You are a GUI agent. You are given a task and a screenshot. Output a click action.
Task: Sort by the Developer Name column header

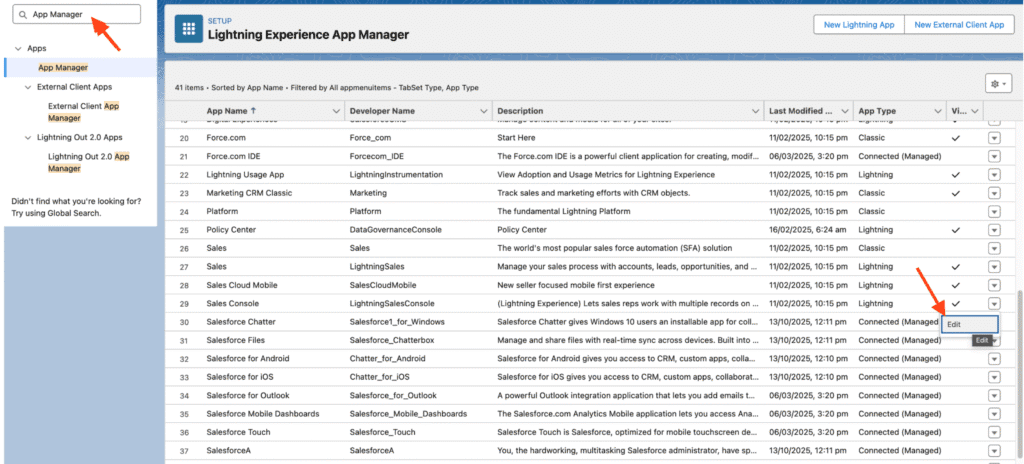[382, 111]
